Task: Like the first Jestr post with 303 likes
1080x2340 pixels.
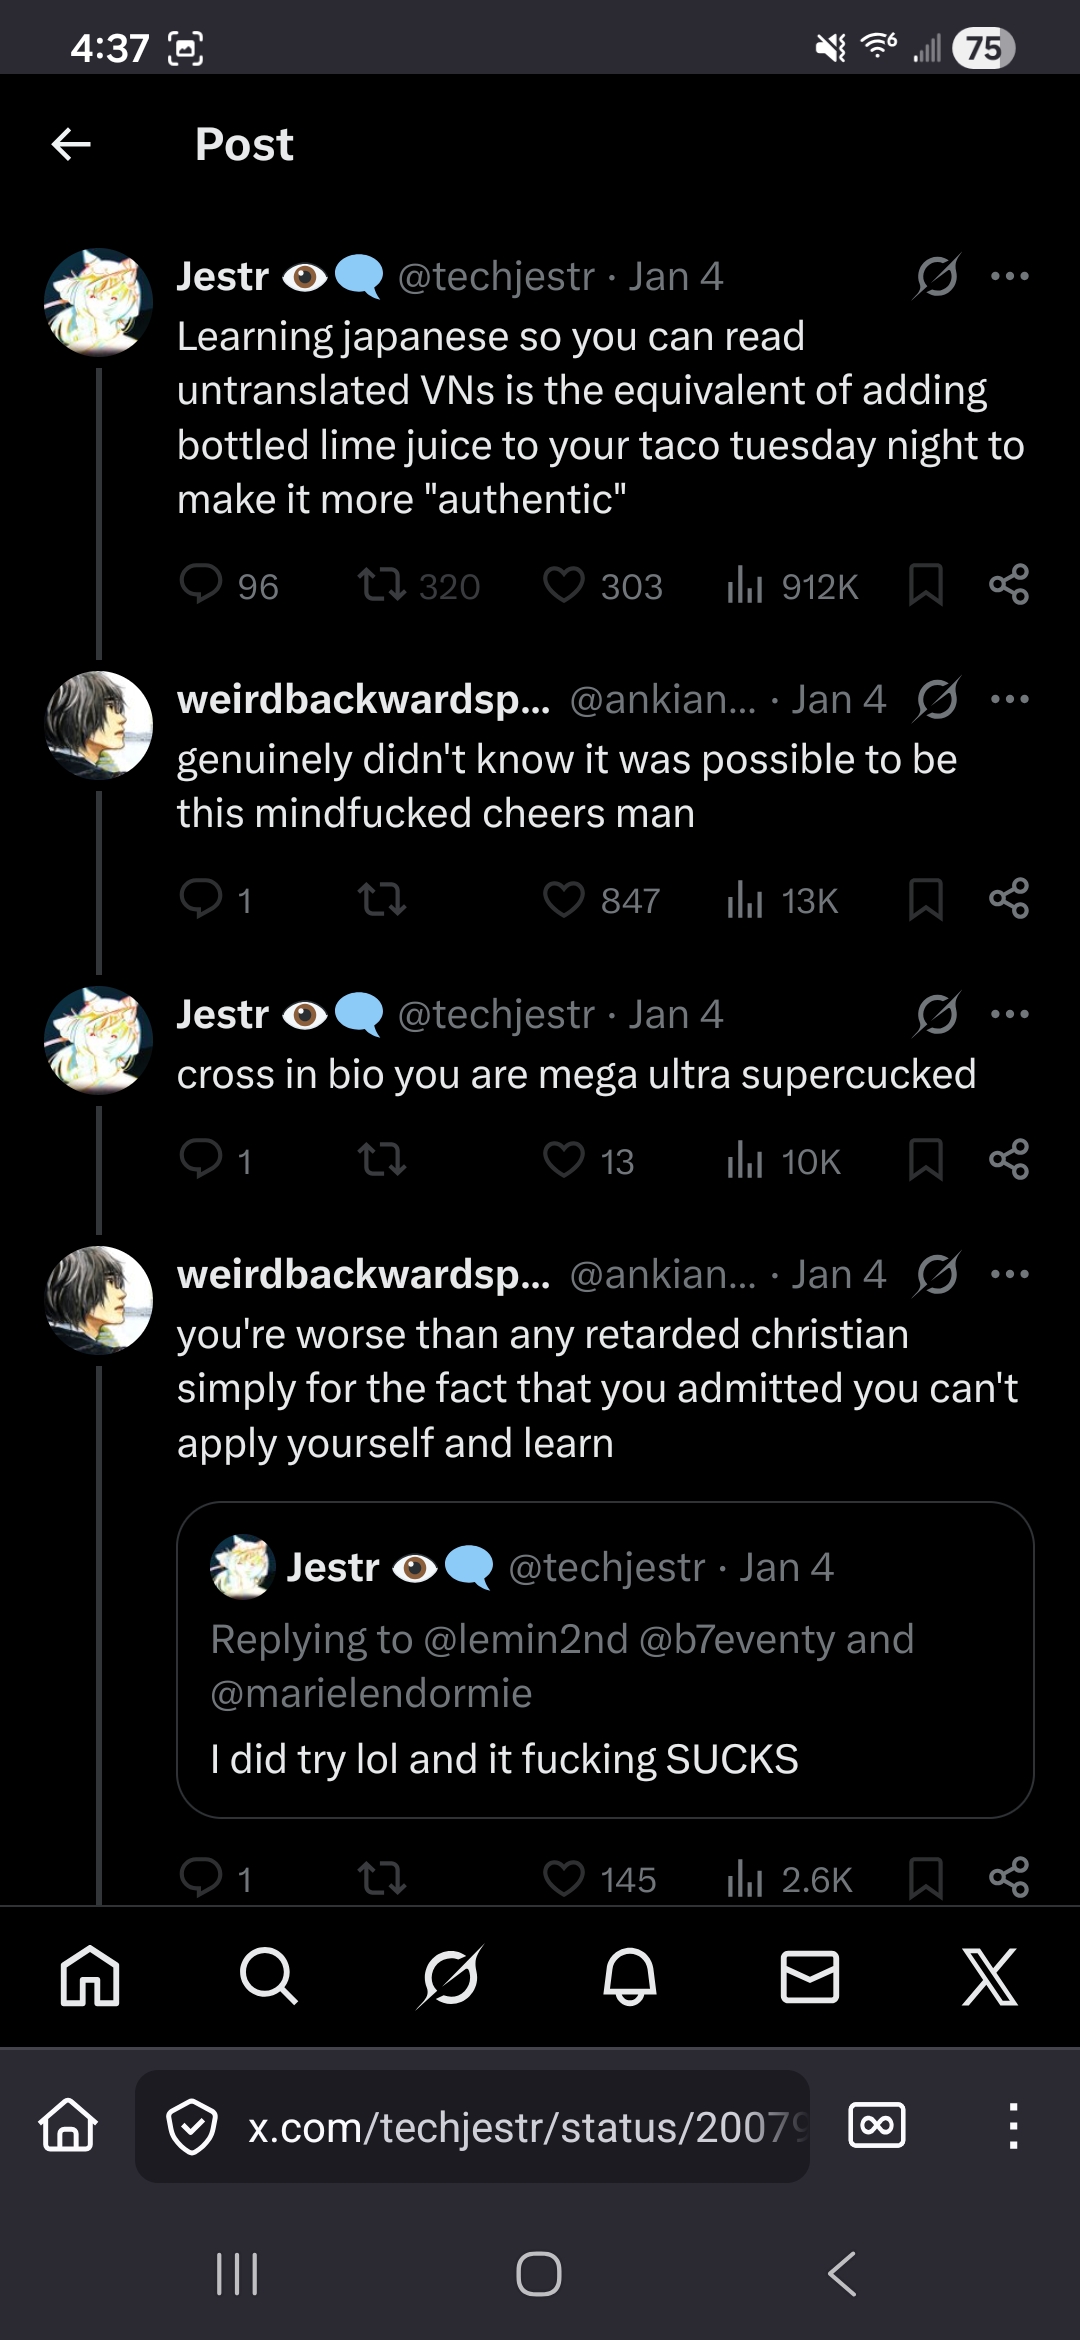Action: pyautogui.click(x=564, y=585)
